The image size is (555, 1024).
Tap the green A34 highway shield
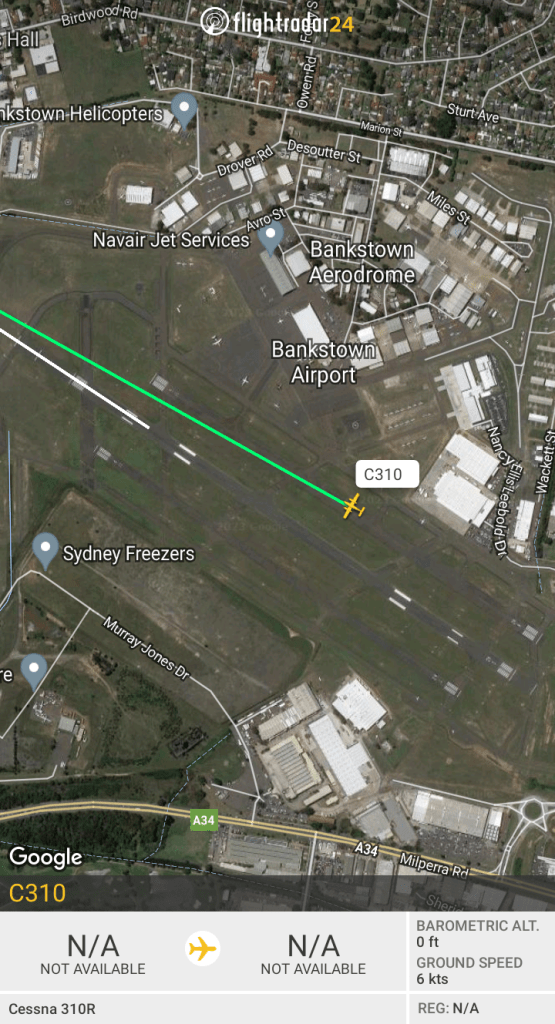(x=204, y=820)
